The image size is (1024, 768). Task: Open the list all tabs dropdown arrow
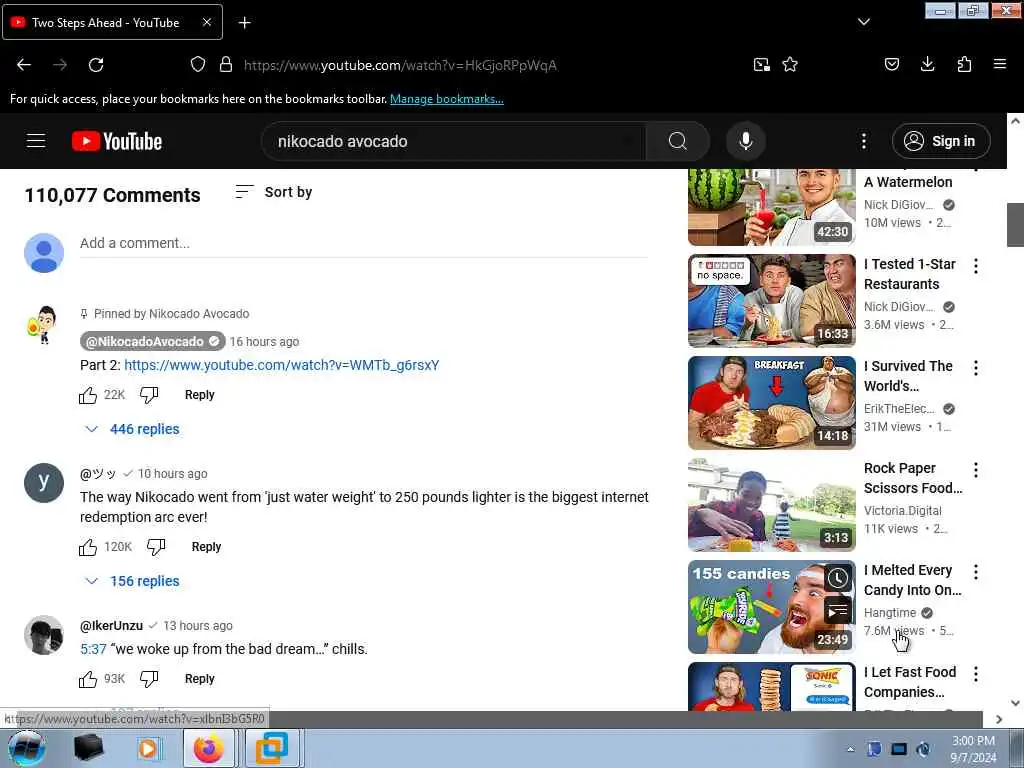click(864, 22)
